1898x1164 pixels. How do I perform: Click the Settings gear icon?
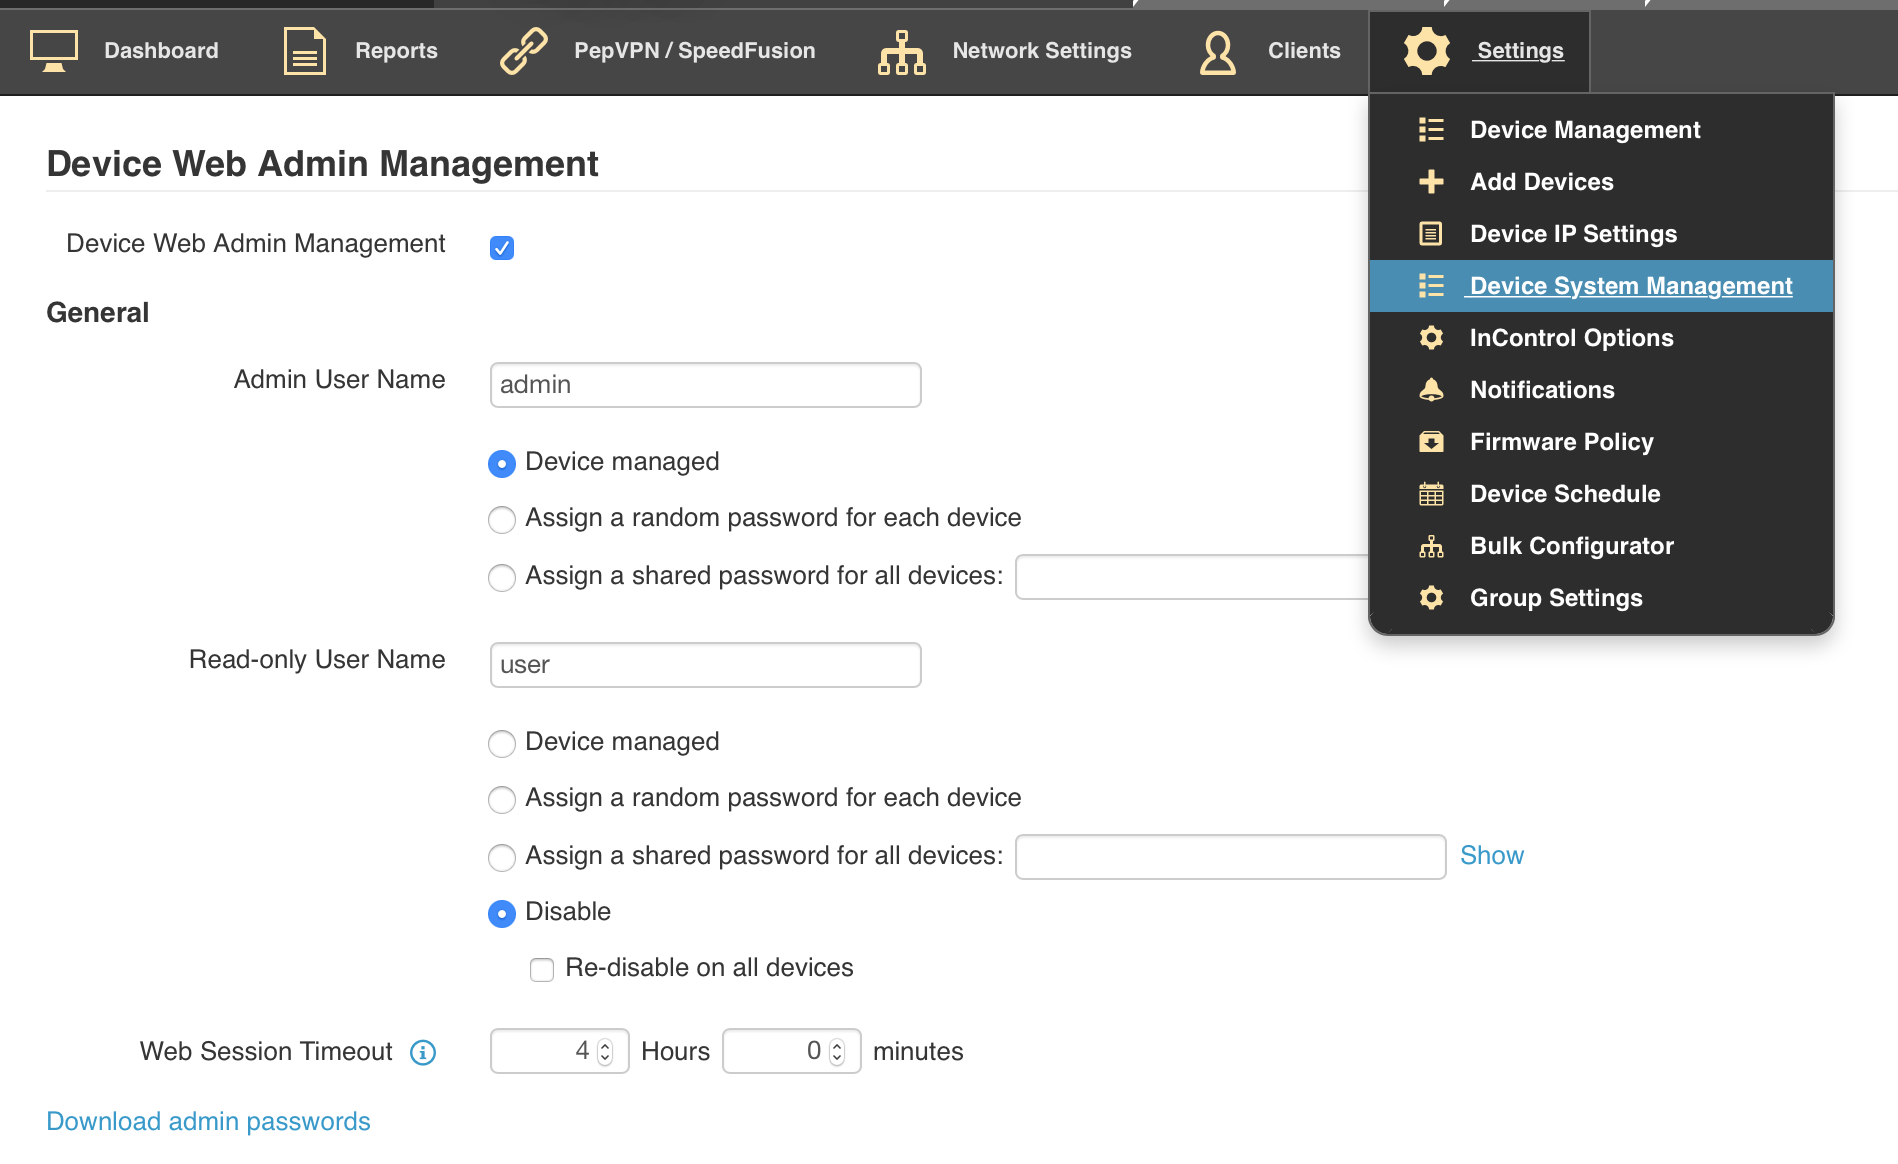(1427, 51)
